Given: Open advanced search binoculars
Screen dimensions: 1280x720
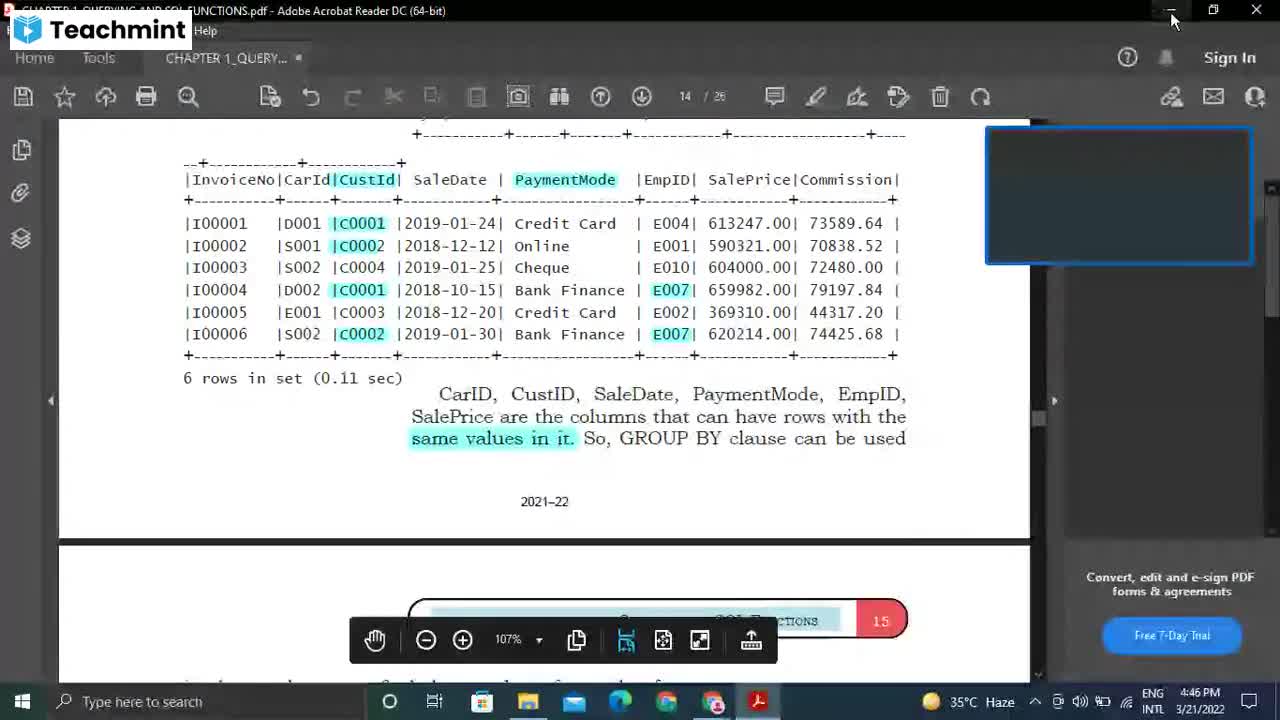Looking at the screenshot, I should [x=559, y=97].
